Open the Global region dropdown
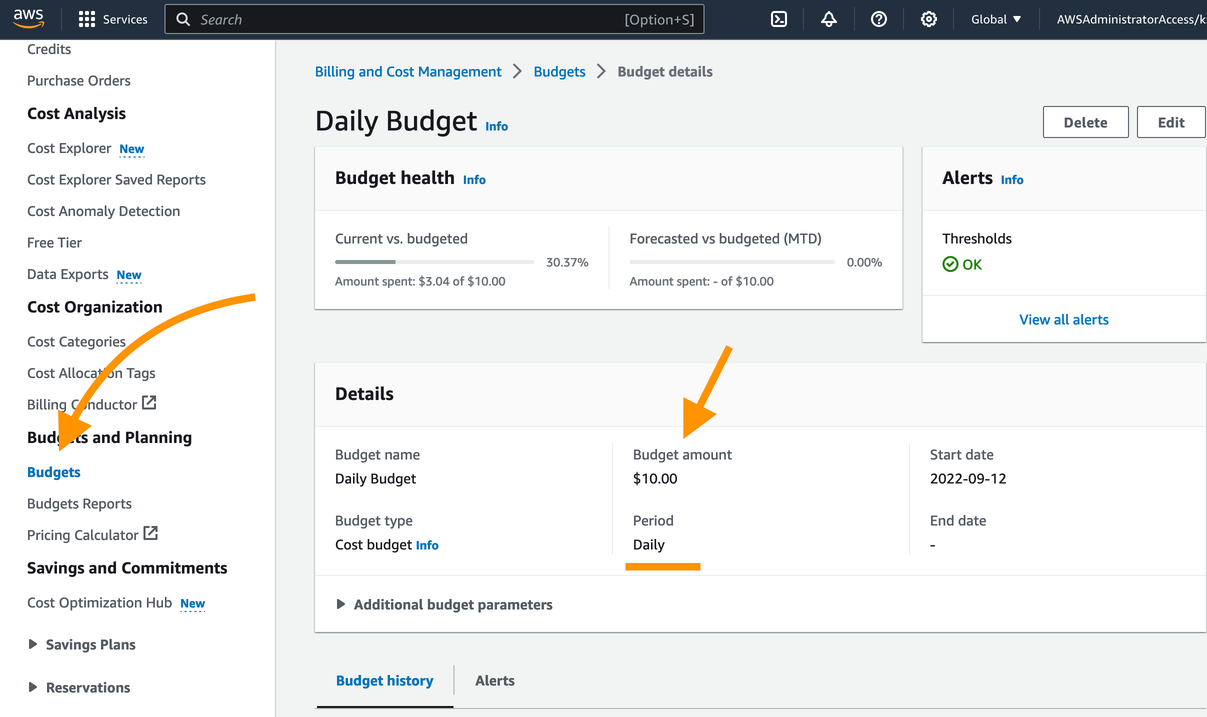This screenshot has width=1207, height=717. click(996, 19)
